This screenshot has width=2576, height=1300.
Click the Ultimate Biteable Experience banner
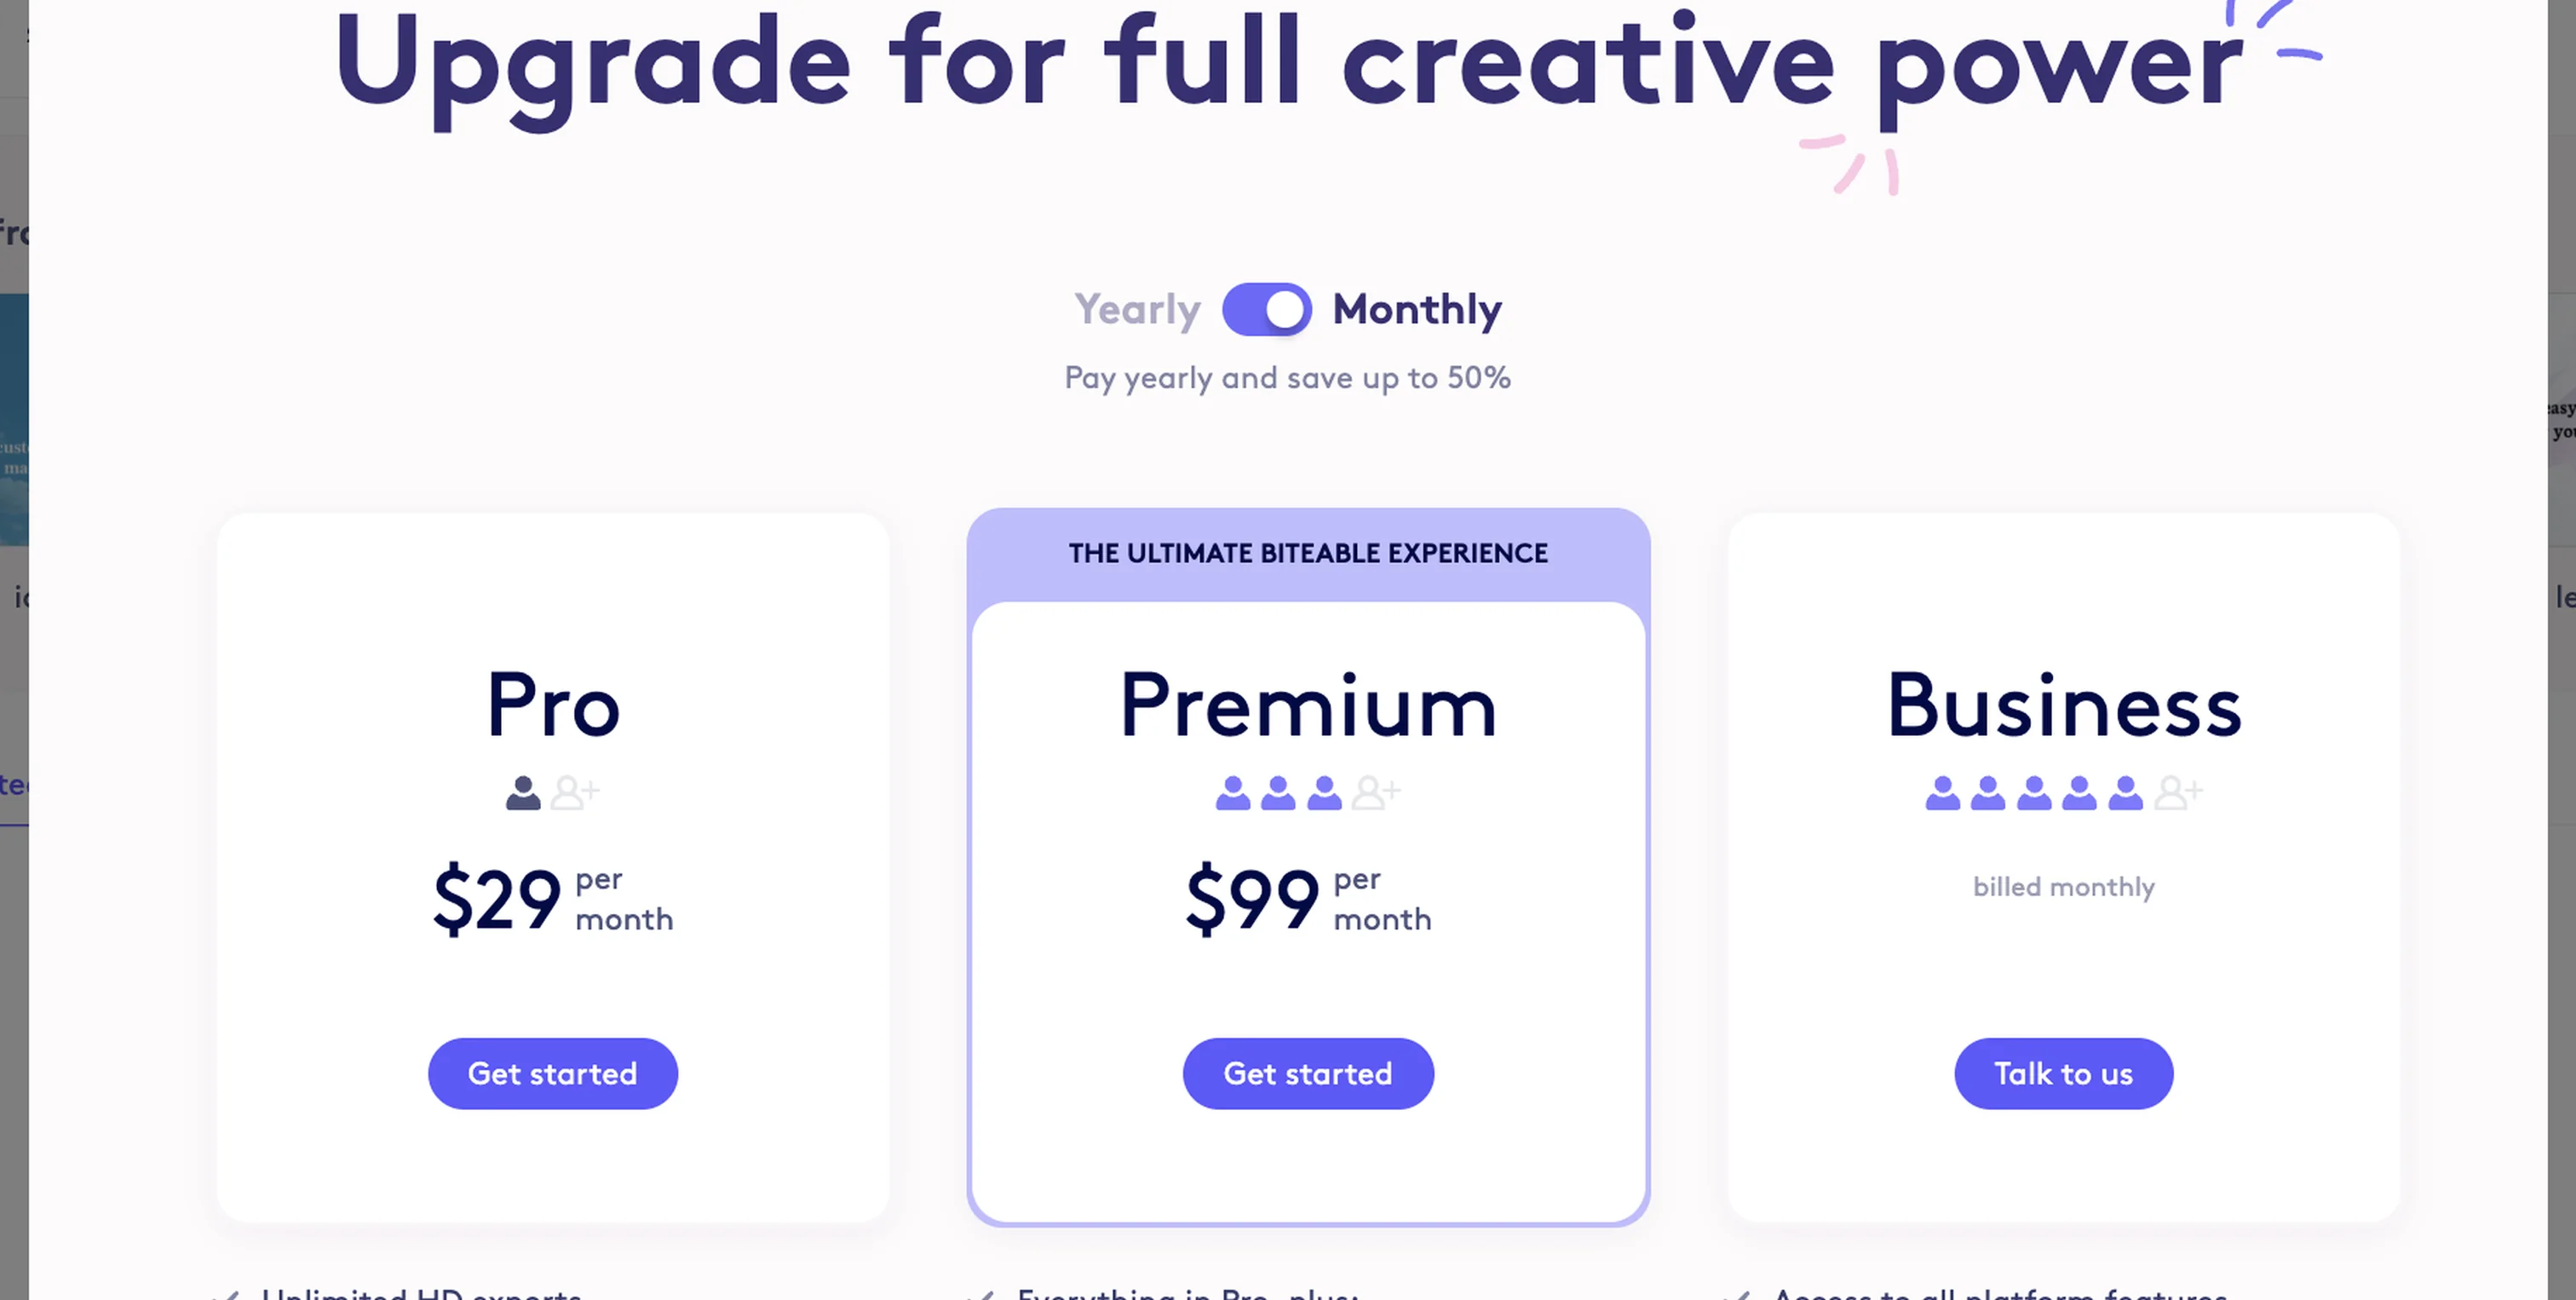coord(1308,552)
